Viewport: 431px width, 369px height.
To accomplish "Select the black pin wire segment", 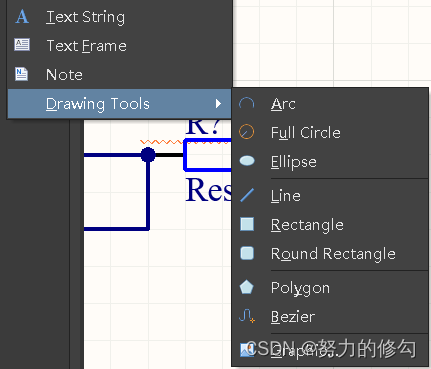I will click(169, 155).
